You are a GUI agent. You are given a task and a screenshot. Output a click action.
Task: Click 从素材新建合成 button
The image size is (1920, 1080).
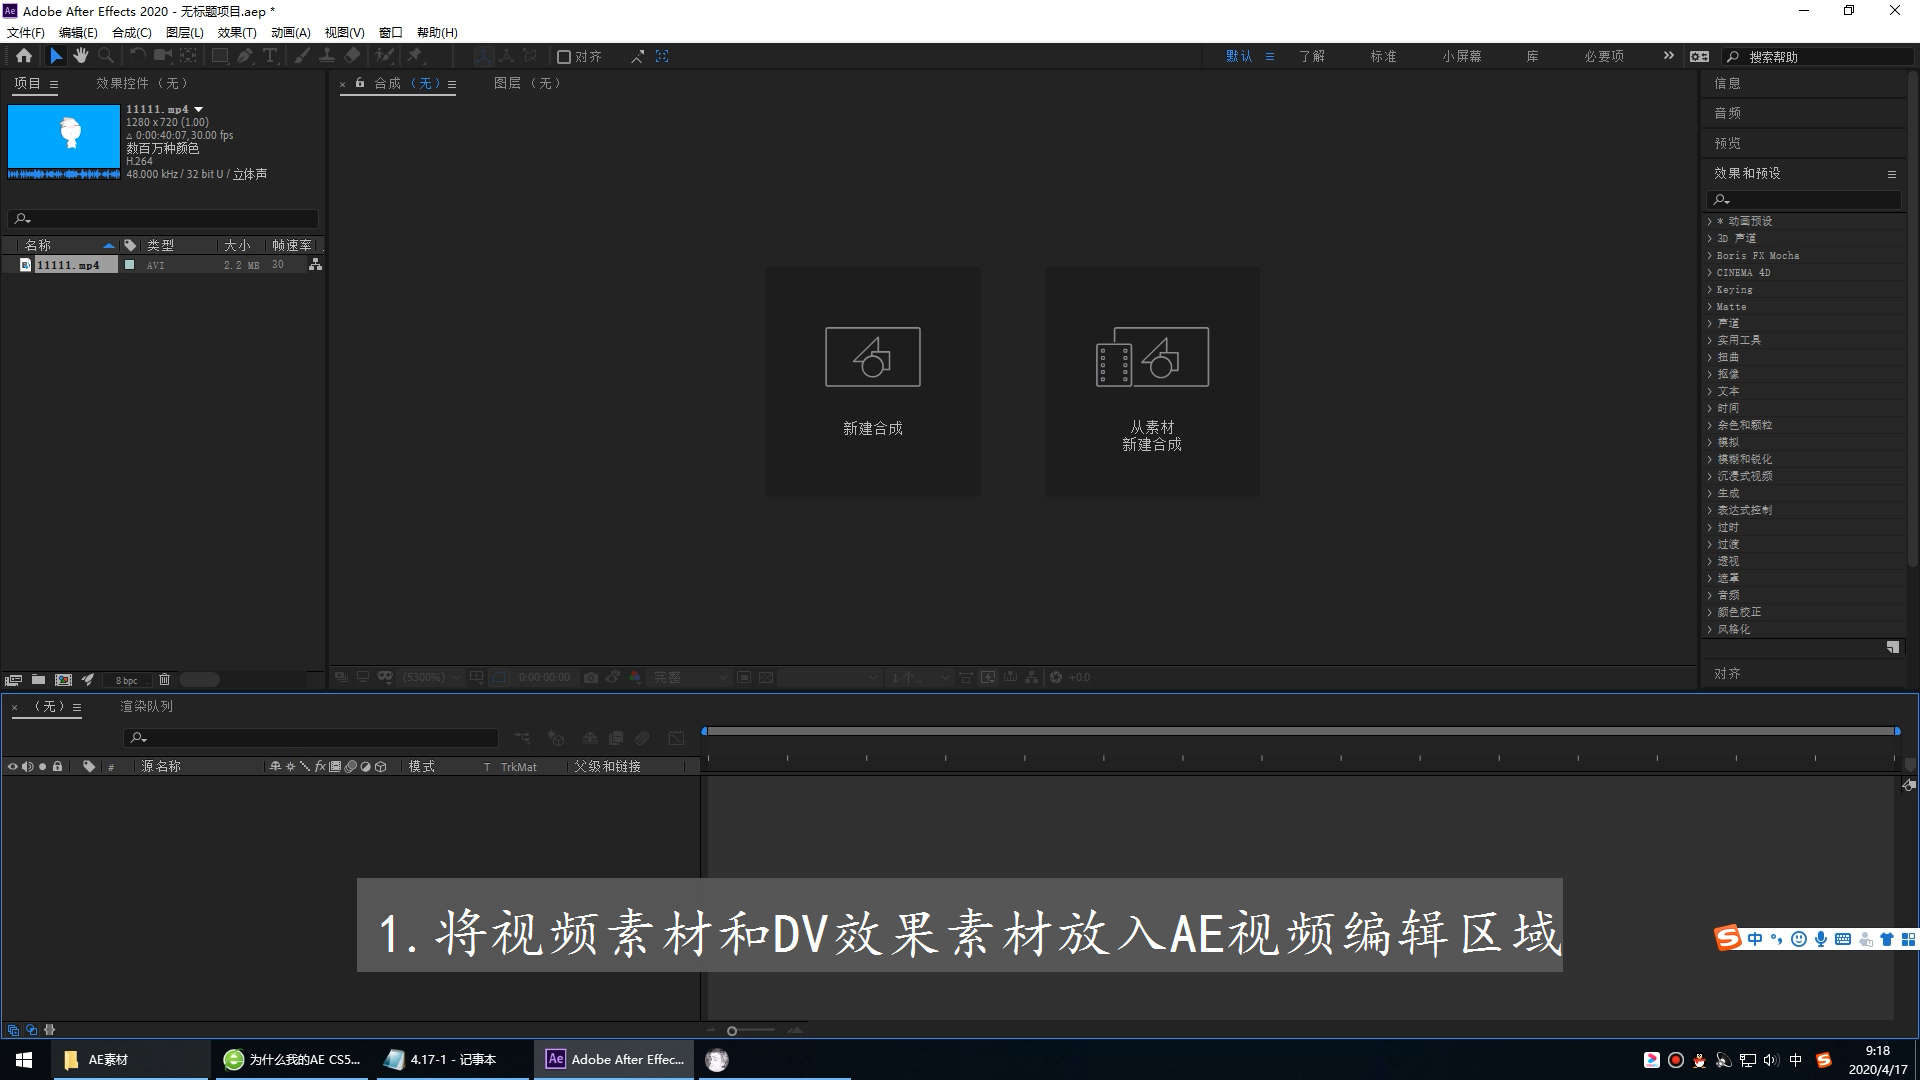[1149, 382]
